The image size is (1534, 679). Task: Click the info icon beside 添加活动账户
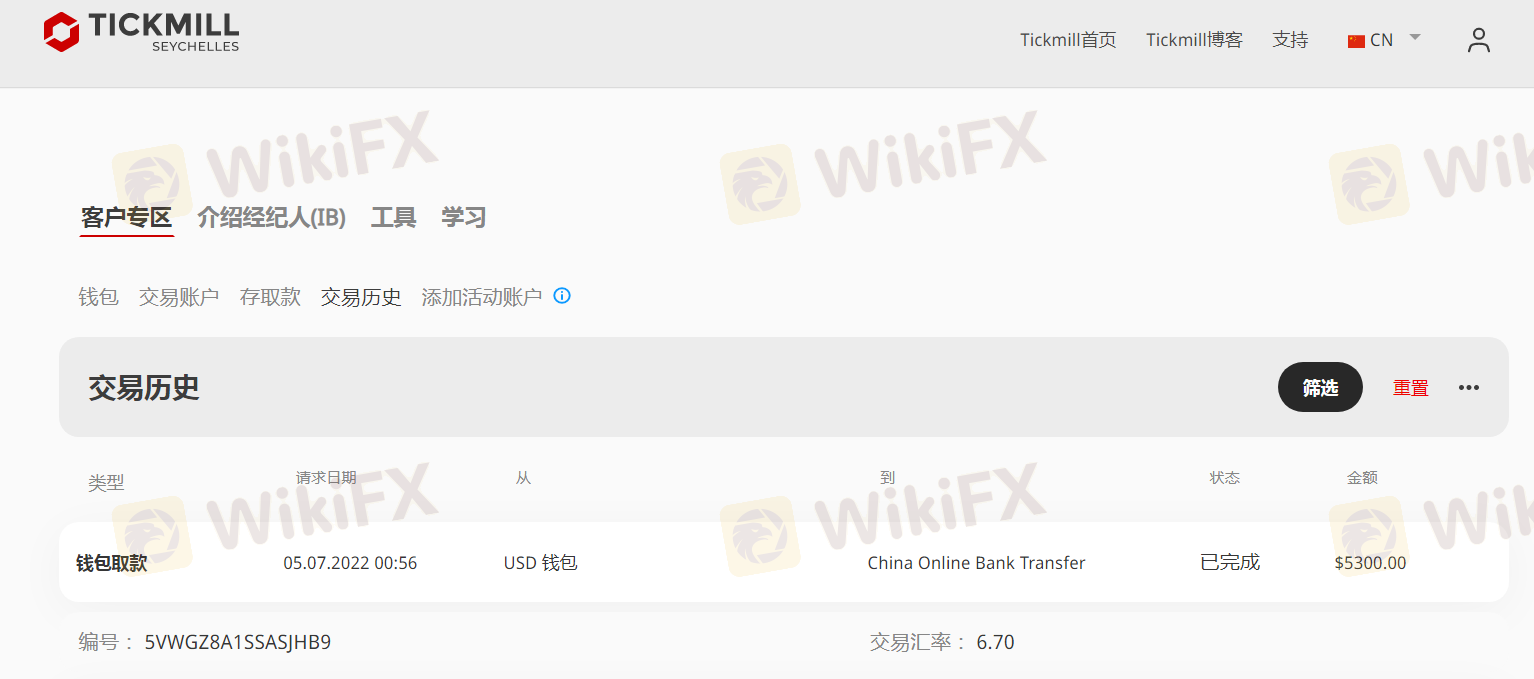pos(562,296)
